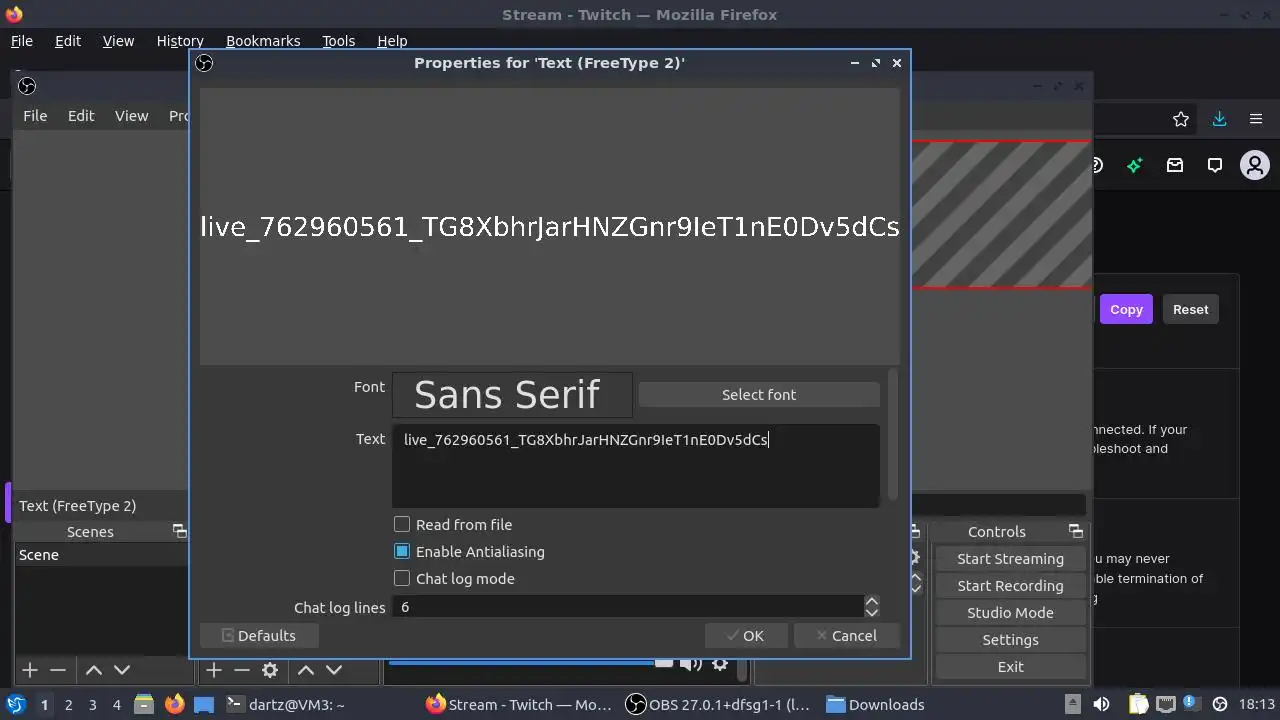Screen dimensions: 1280x720
Task: Click the Sans Serif font preview
Action: pyautogui.click(x=512, y=394)
